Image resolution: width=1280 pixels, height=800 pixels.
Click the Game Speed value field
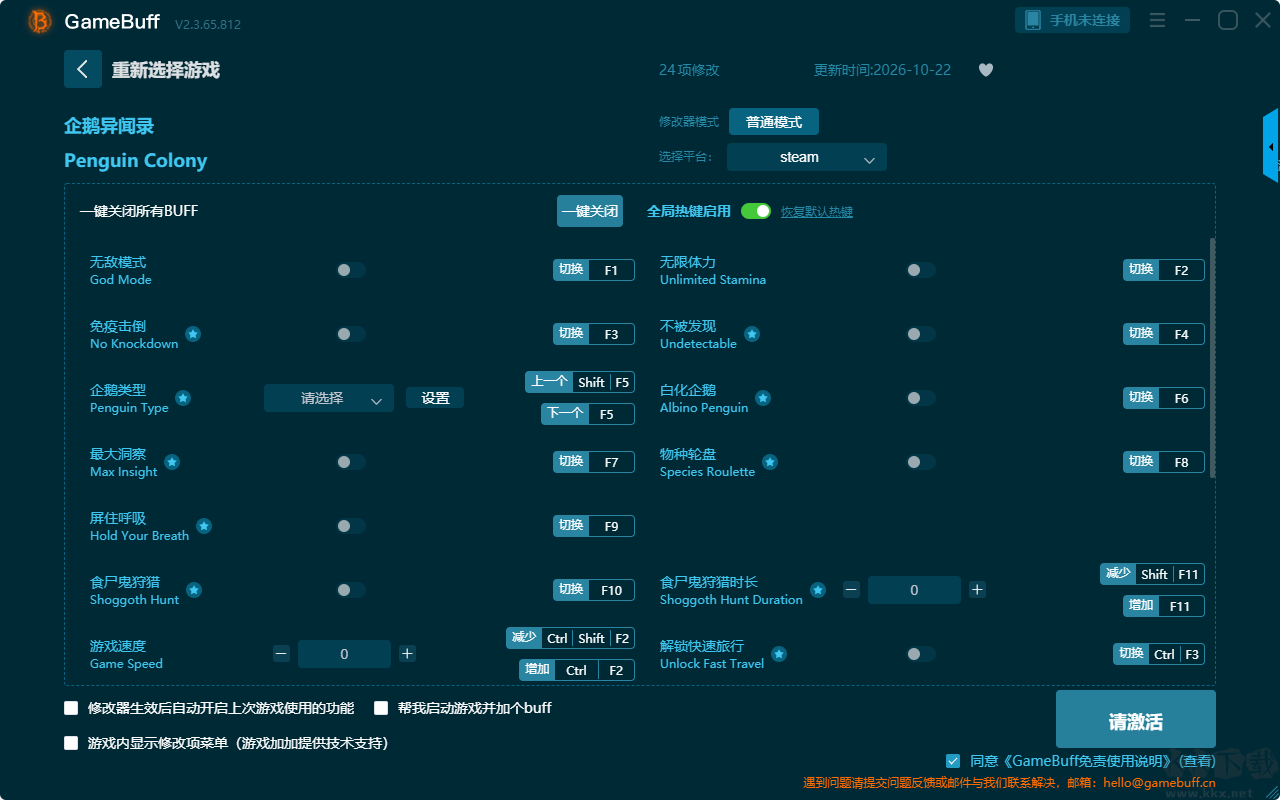coord(344,654)
